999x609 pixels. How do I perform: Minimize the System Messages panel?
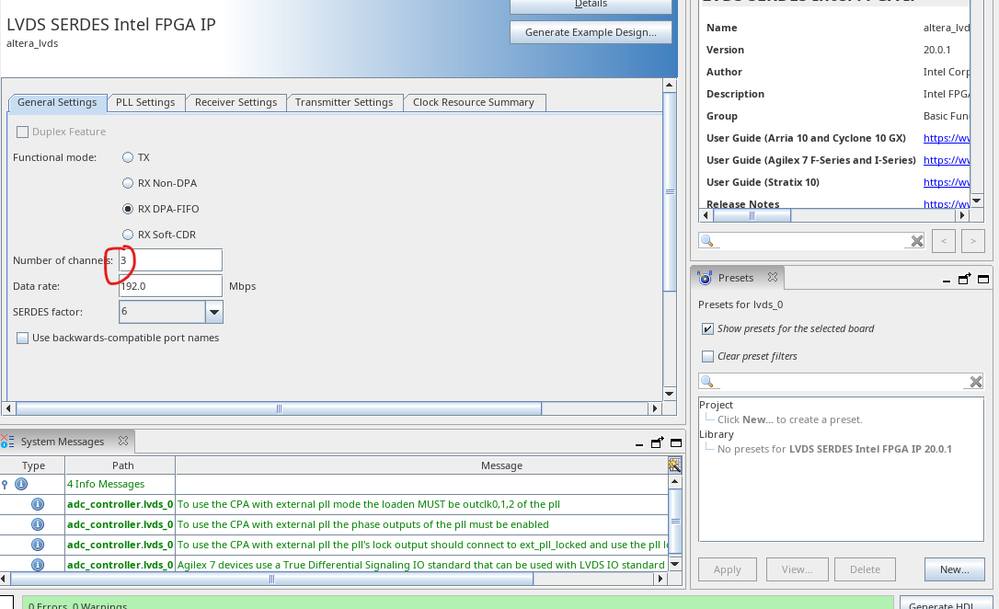coord(639,443)
